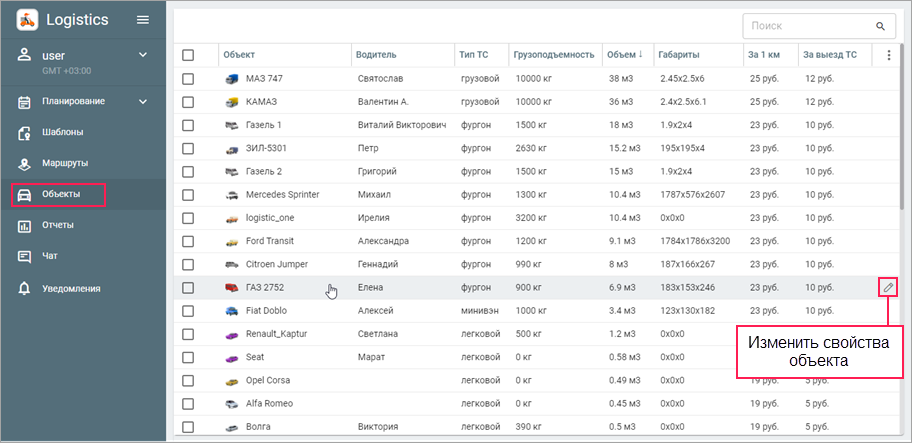
Task: Select the Ford Transit row checkbox
Action: coord(188,241)
